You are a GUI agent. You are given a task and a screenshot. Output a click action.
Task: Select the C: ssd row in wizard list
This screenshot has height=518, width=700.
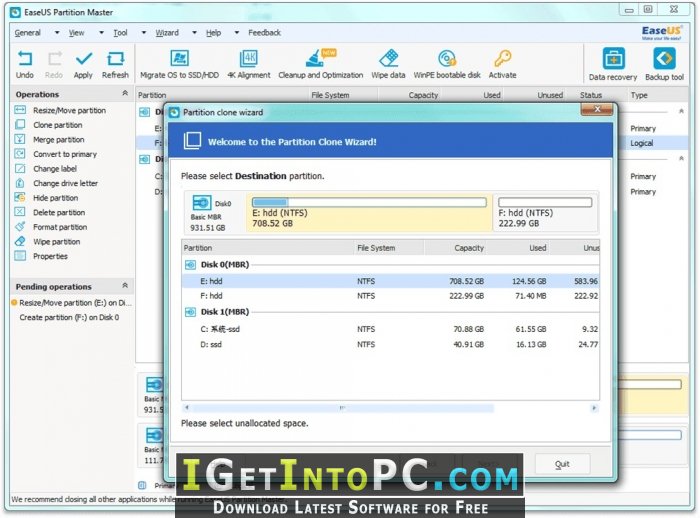coord(391,329)
